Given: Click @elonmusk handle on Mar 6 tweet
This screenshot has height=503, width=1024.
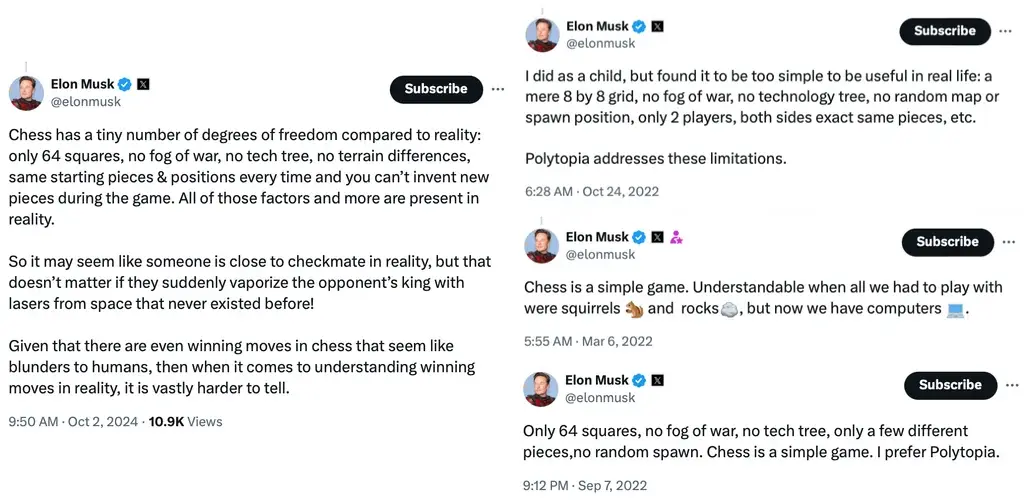Looking at the screenshot, I should [600, 254].
